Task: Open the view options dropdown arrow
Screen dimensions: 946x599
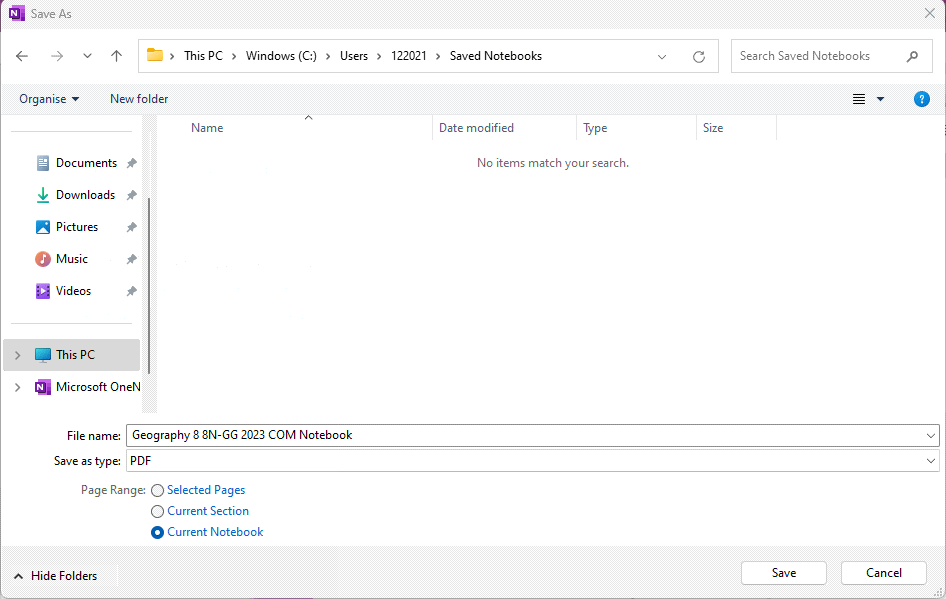Action: pyautogui.click(x=880, y=99)
